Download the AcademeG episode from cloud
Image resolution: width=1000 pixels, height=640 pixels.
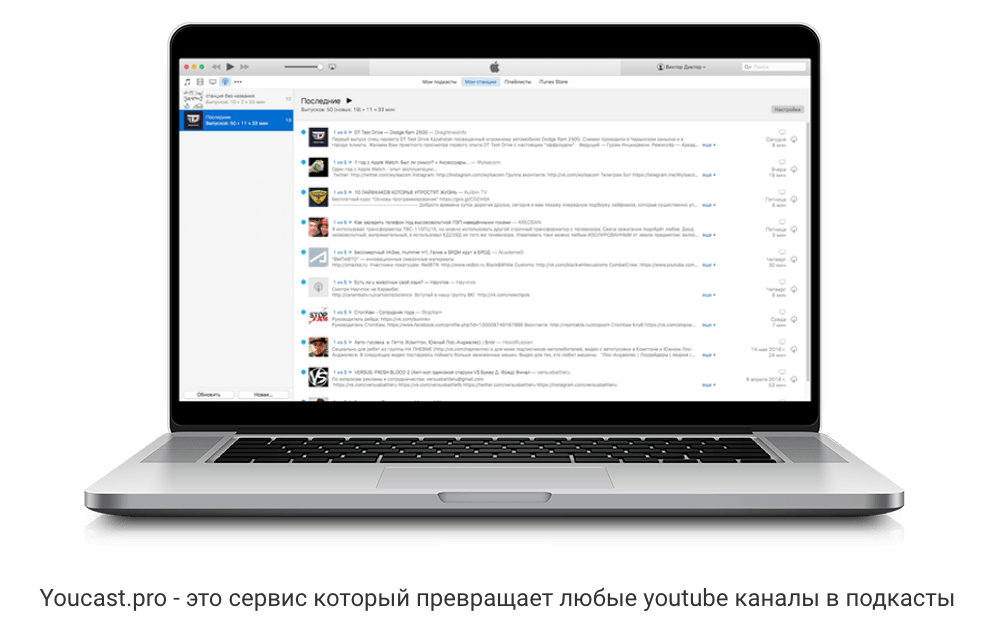coord(794,259)
